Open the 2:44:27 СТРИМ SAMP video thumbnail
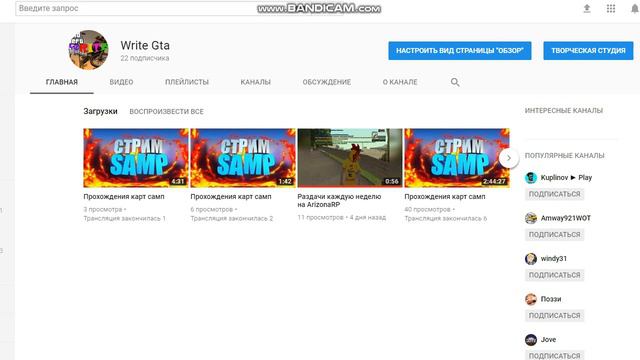Image resolution: width=640 pixels, height=360 pixels. point(457,158)
